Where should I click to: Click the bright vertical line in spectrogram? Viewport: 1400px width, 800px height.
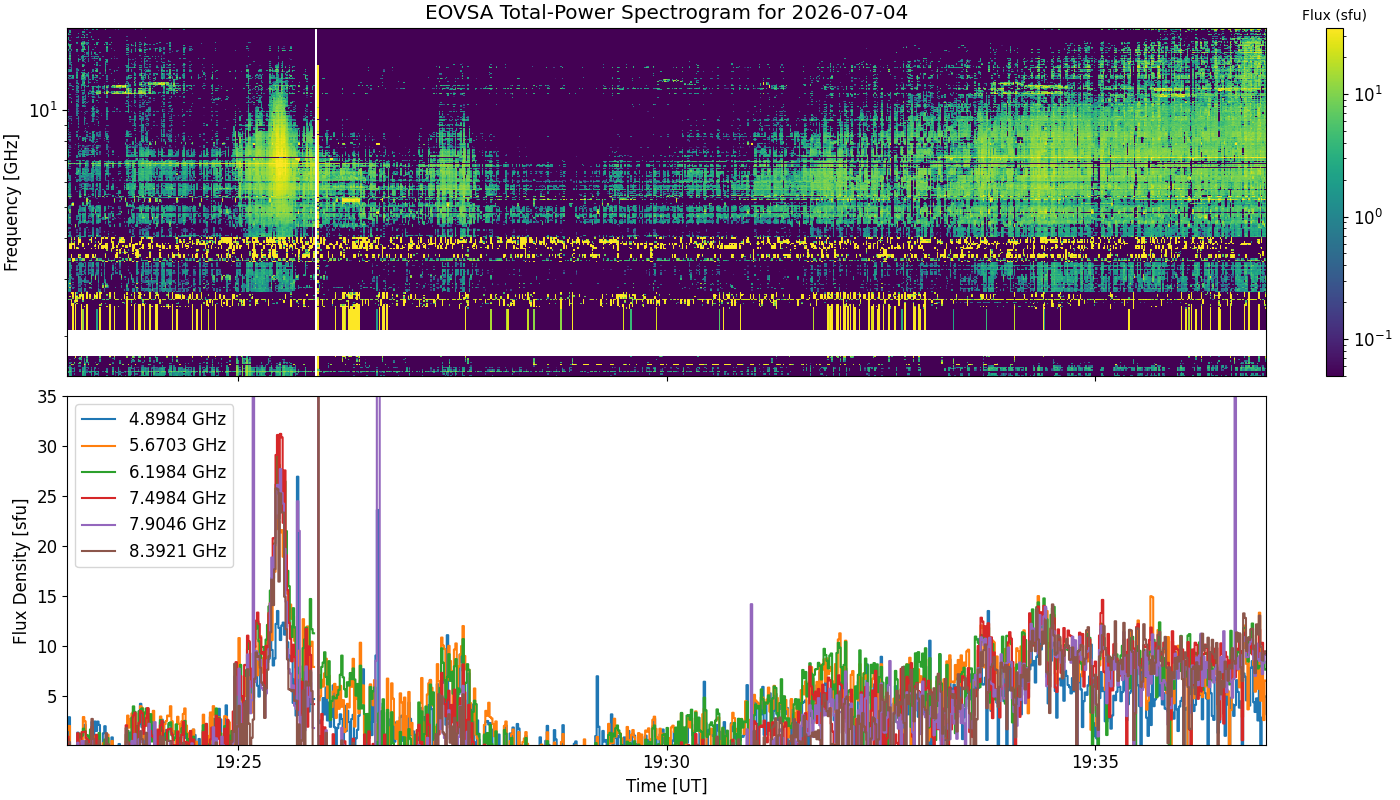pos(316,202)
